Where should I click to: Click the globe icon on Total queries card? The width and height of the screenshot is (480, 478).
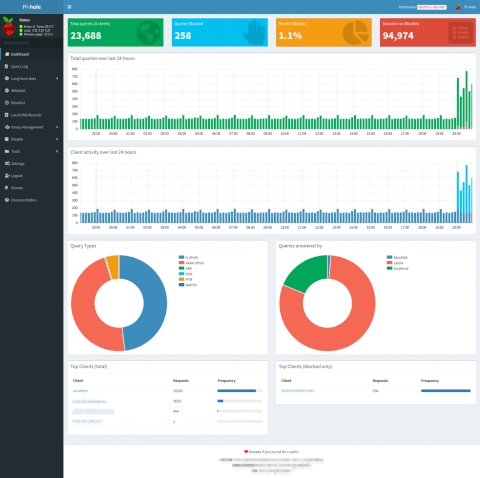[149, 33]
